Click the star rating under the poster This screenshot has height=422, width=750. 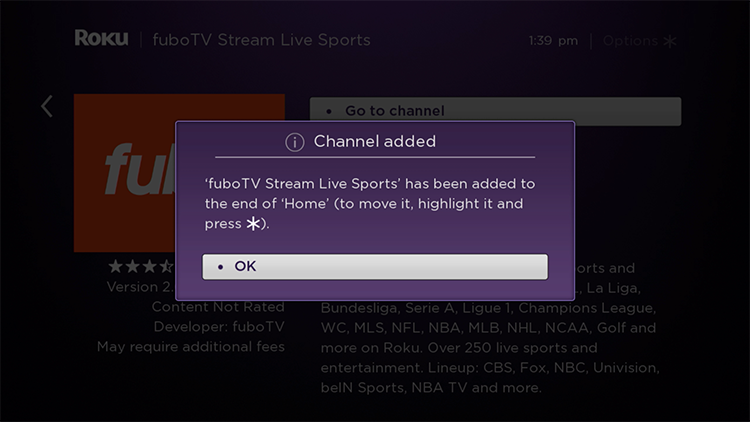(141, 266)
